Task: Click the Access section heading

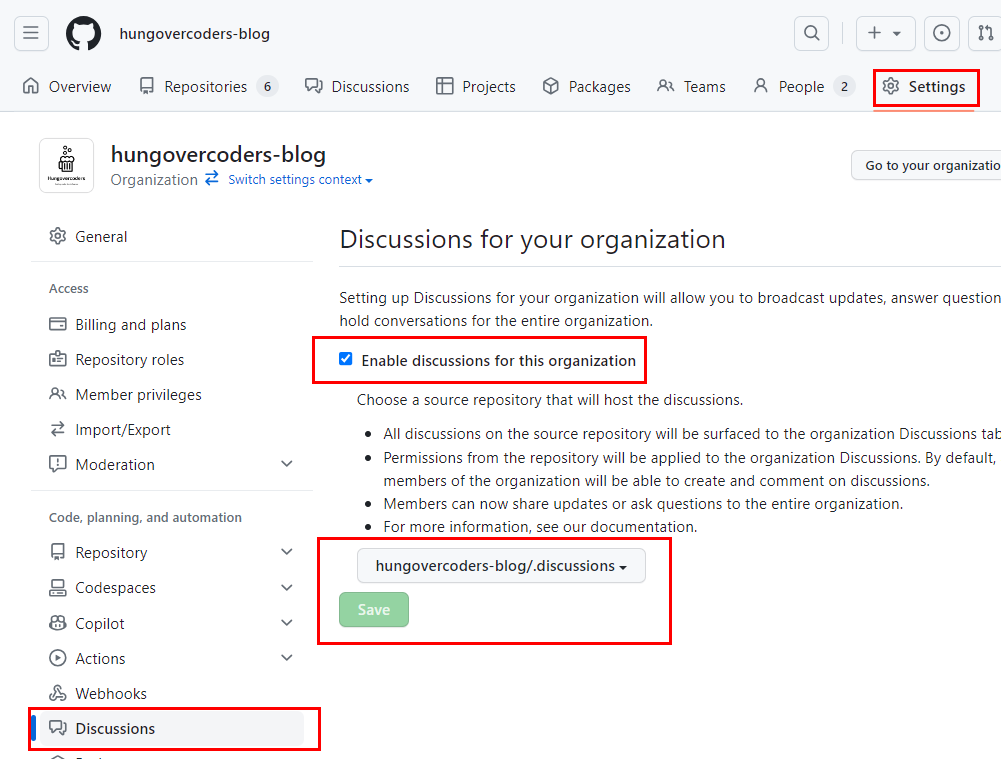Action: click(x=68, y=289)
